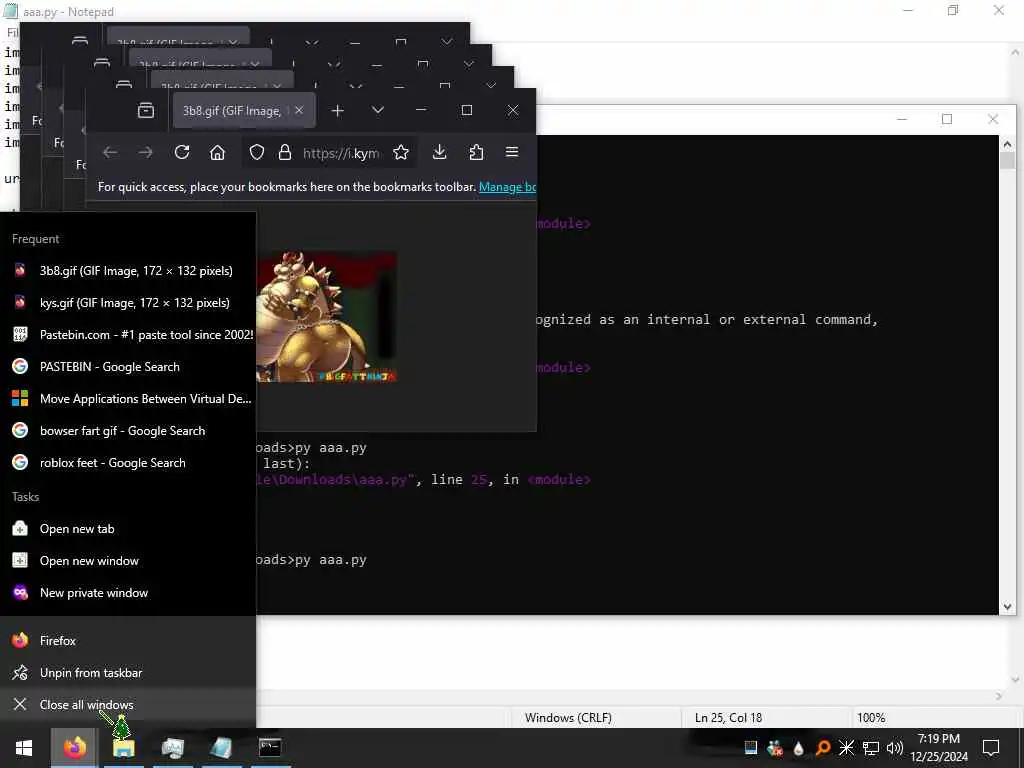The width and height of the screenshot is (1024, 768).
Task: Choose New private window task
Action: pyautogui.click(x=128, y=592)
